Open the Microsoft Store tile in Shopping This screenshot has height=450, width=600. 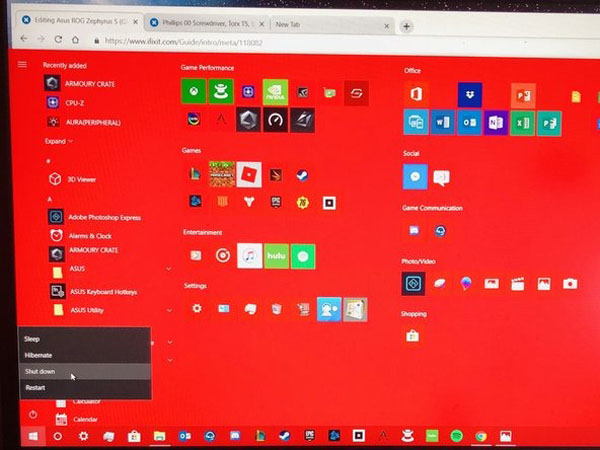(x=412, y=336)
